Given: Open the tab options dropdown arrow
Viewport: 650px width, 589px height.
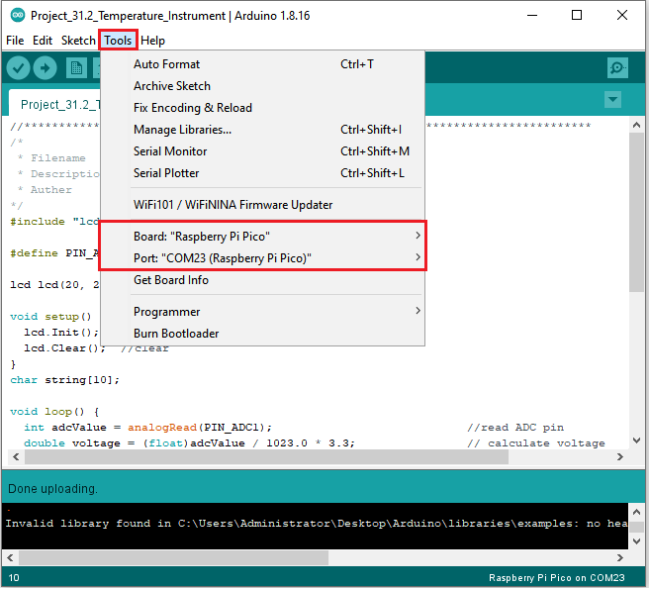Looking at the screenshot, I should tap(613, 99).
